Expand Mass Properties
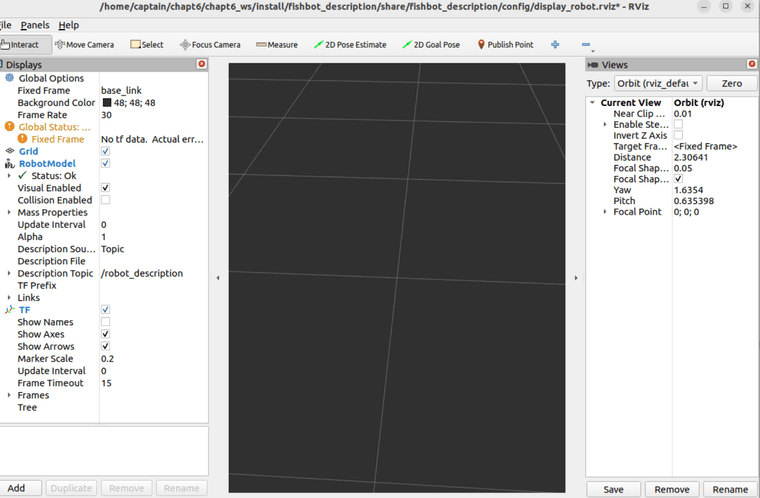 (9, 212)
